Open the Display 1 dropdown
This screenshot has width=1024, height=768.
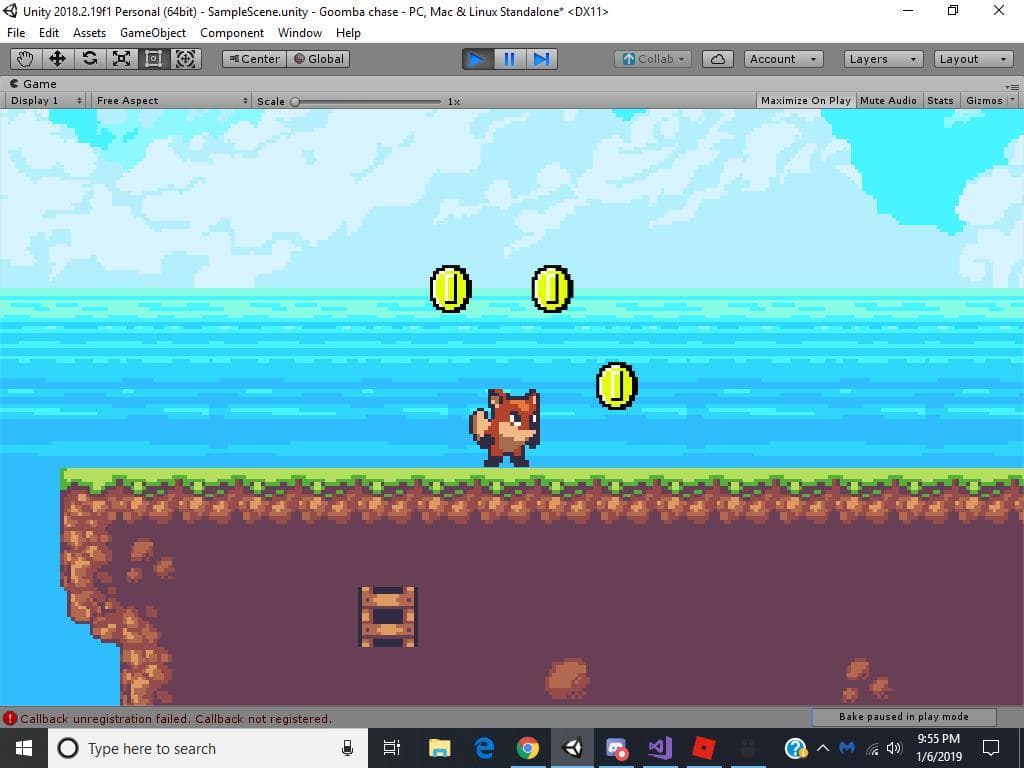45,101
